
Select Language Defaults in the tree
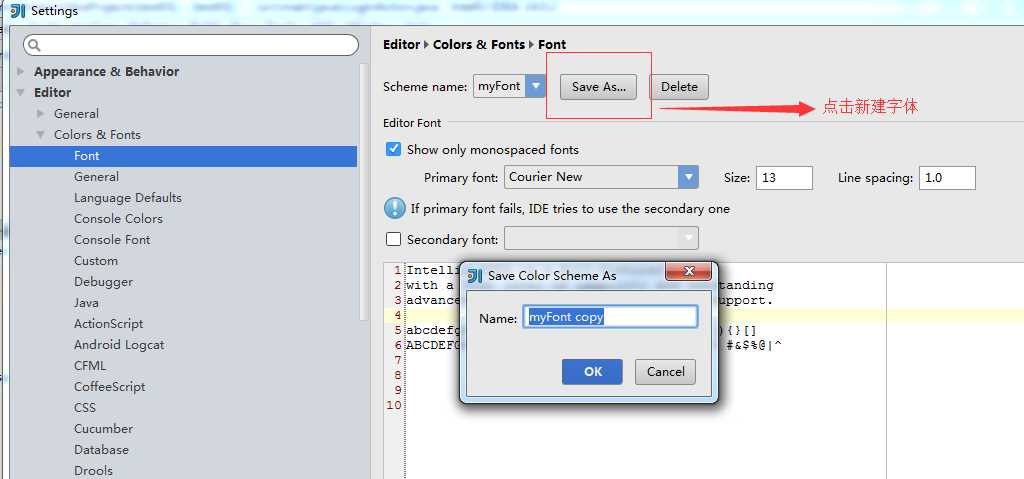click(x=127, y=197)
